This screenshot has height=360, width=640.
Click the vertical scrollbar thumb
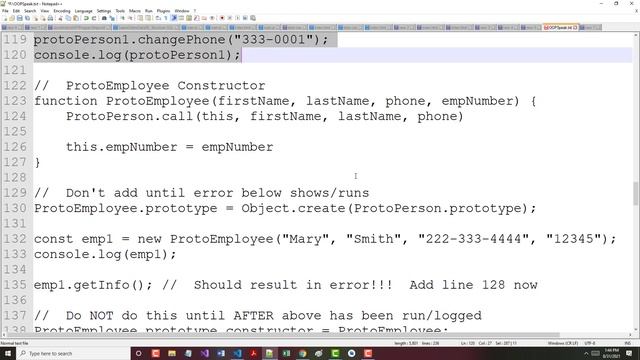tap(636, 193)
